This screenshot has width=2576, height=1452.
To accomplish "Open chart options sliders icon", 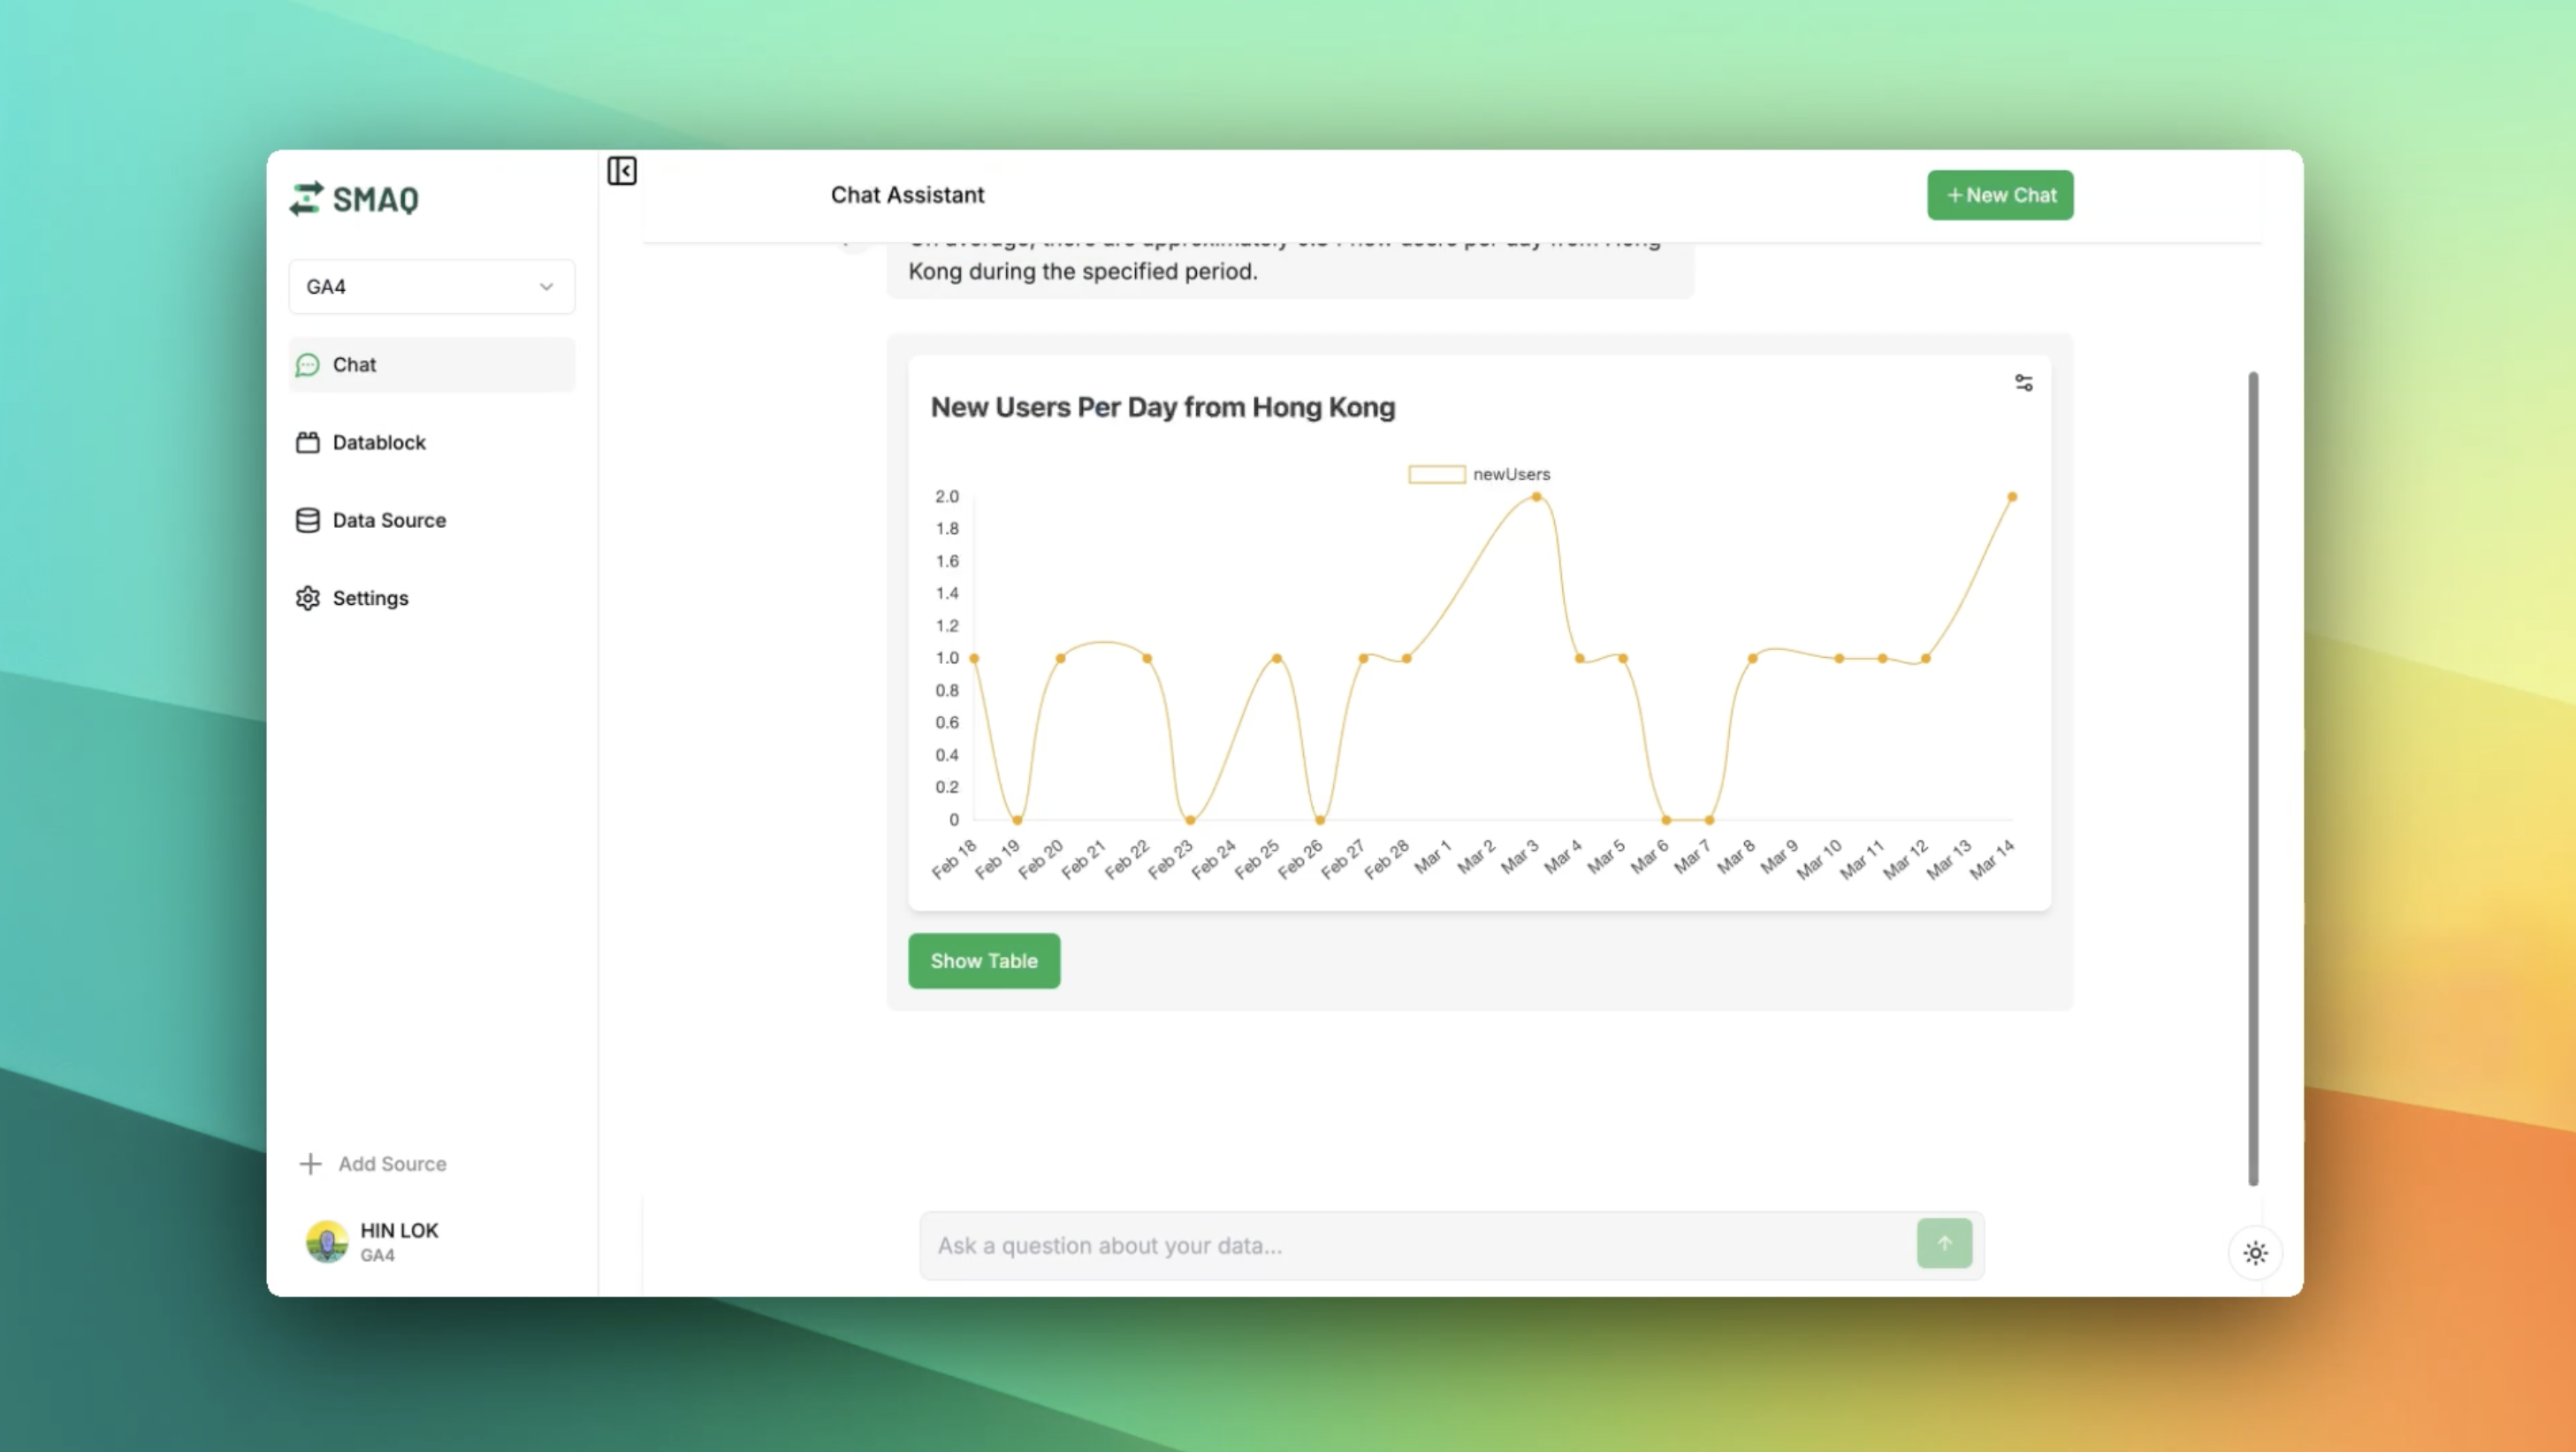I will tap(2023, 383).
